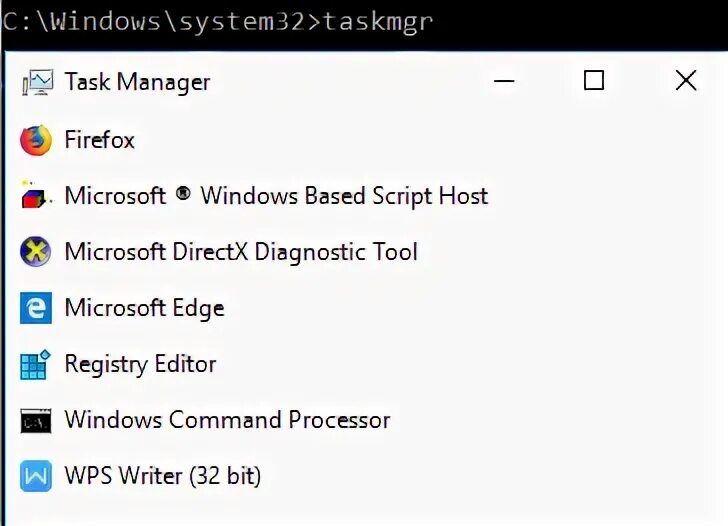Minimize the Task Manager window

(504, 81)
